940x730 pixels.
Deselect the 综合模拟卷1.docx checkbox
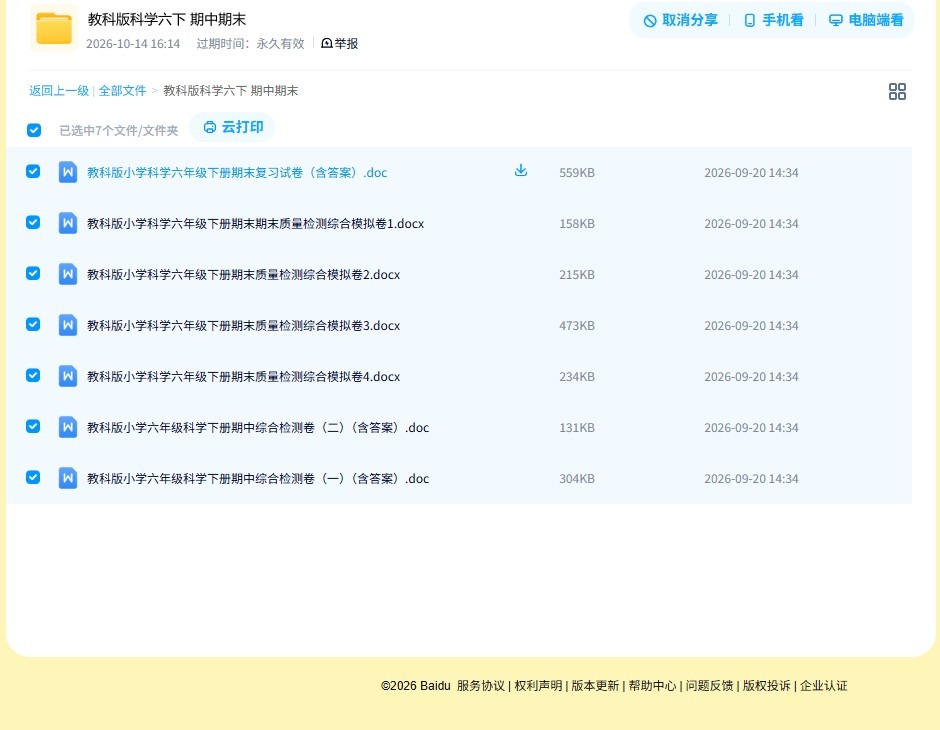point(33,222)
